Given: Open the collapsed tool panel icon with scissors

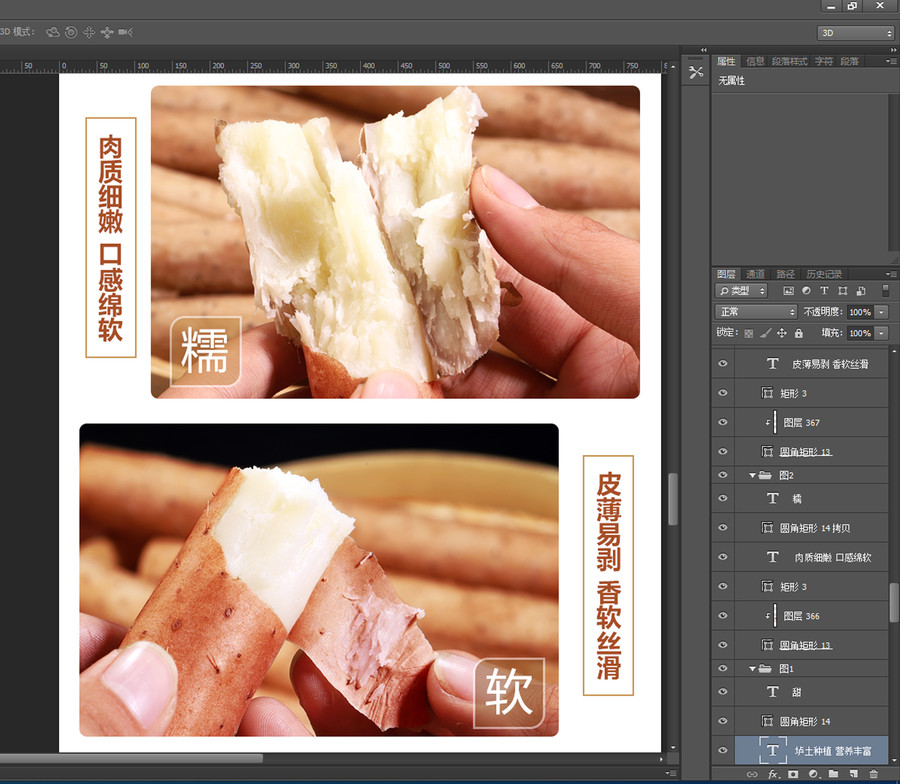Looking at the screenshot, I should 696,72.
